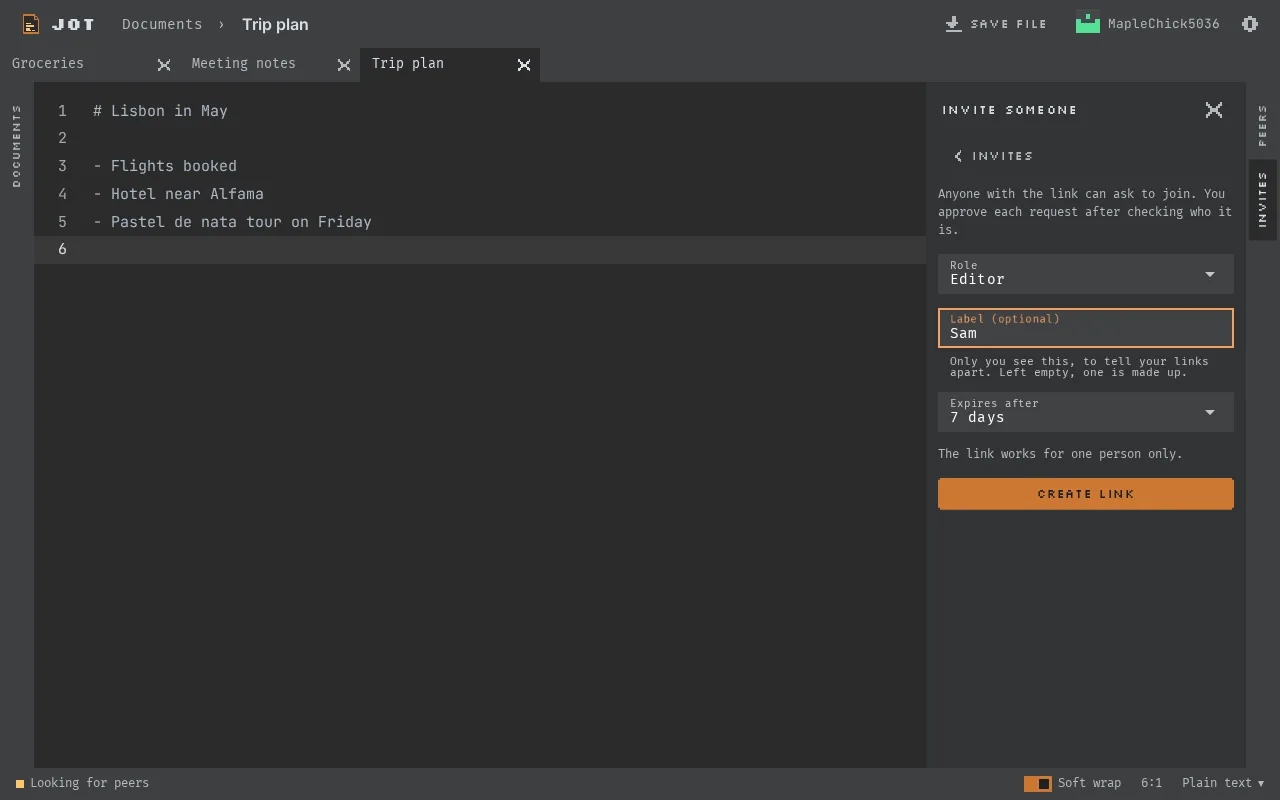Open the Invites side panel tab

pyautogui.click(x=1263, y=200)
